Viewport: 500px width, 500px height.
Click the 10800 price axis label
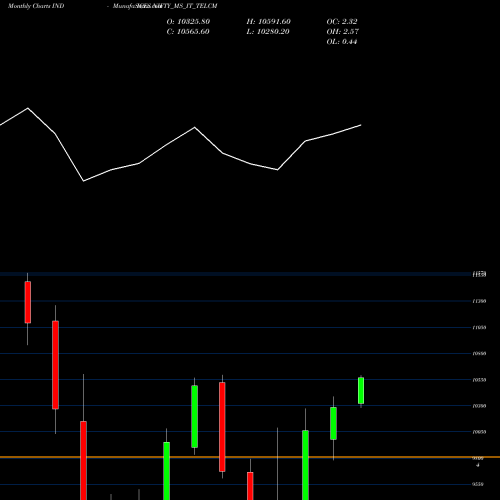point(479,354)
